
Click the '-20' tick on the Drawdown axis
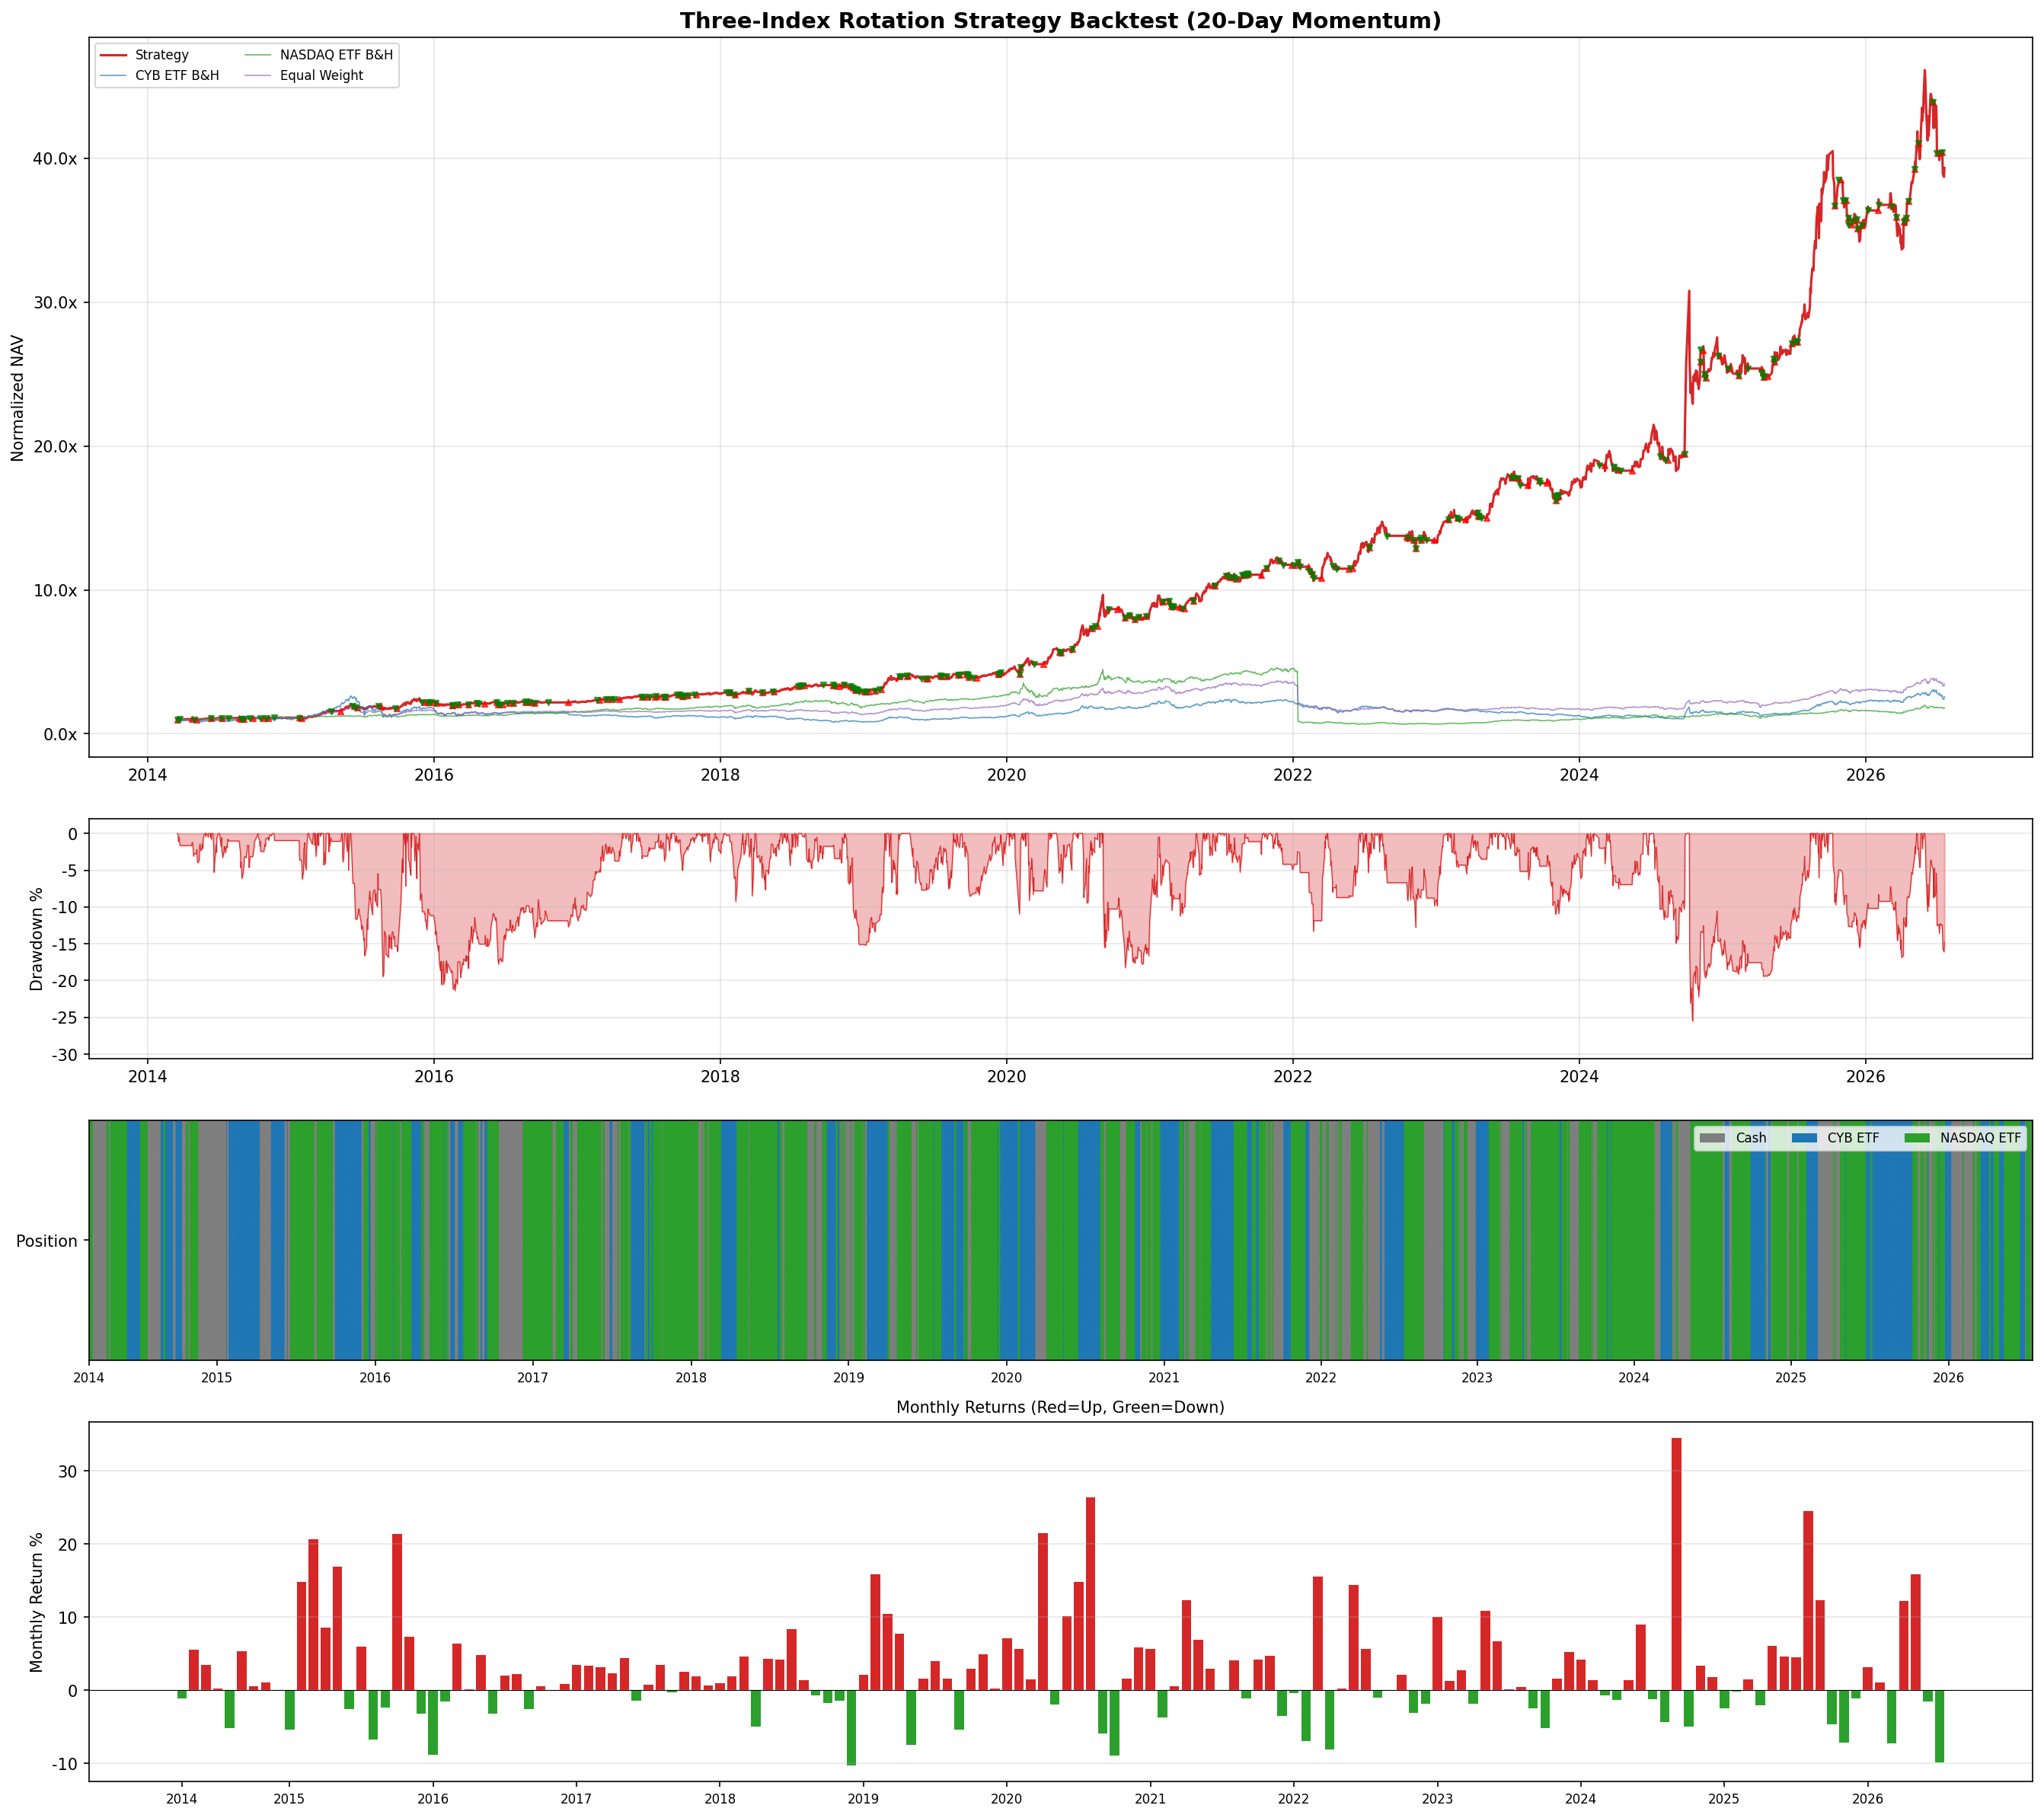click(64, 981)
